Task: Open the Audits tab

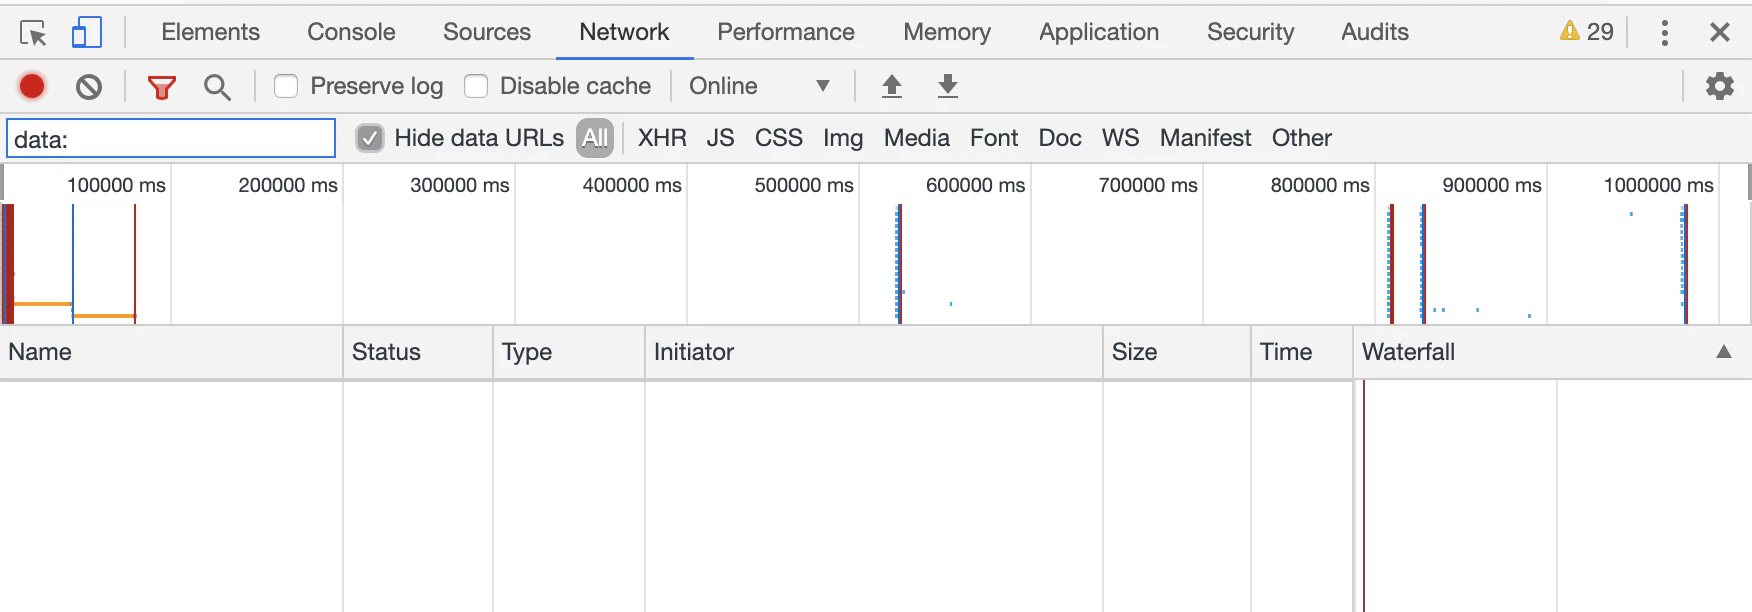Action: pos(1375,32)
